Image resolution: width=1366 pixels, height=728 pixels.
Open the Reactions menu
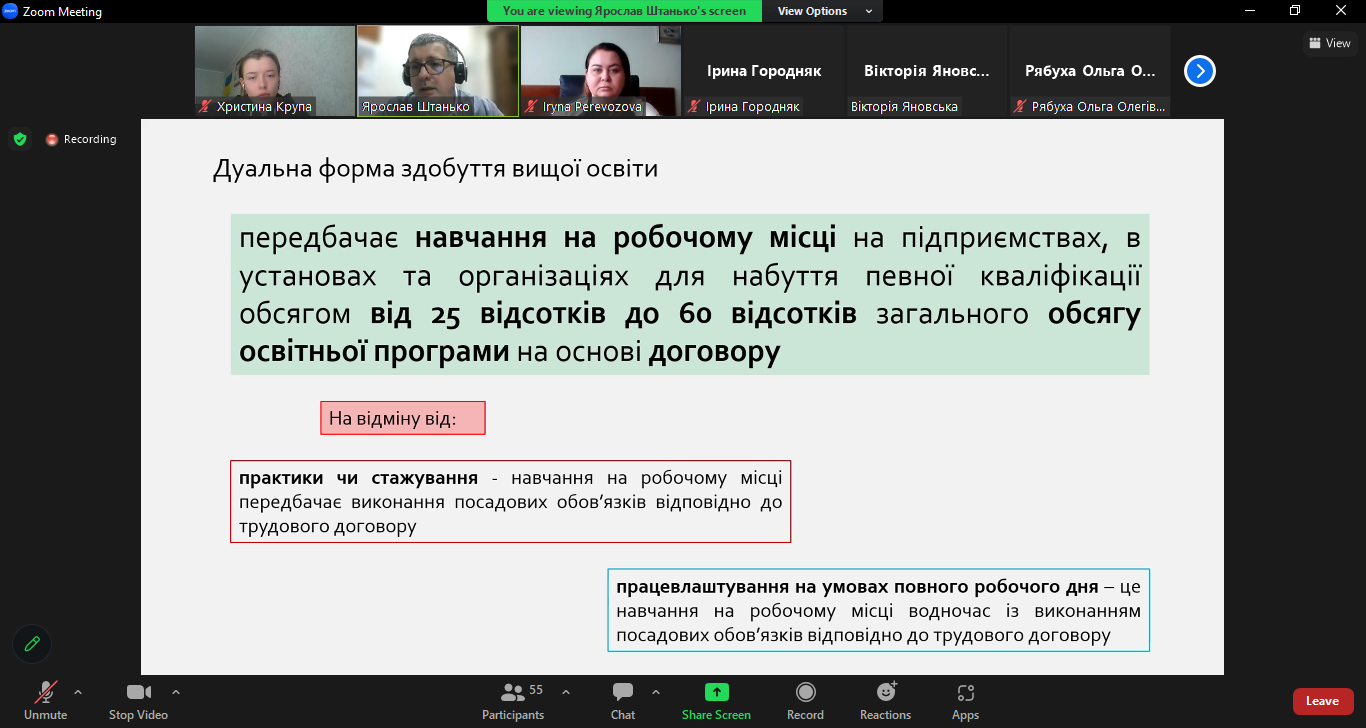tap(885, 700)
